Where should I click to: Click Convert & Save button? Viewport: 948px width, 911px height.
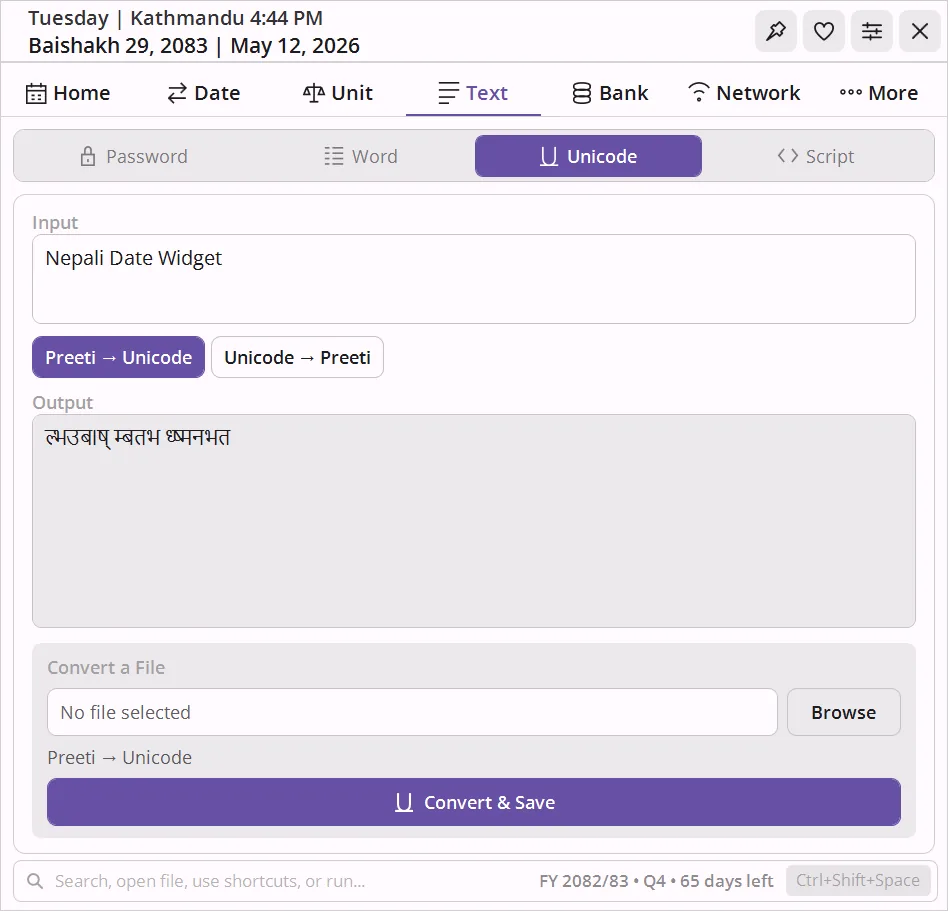click(473, 802)
